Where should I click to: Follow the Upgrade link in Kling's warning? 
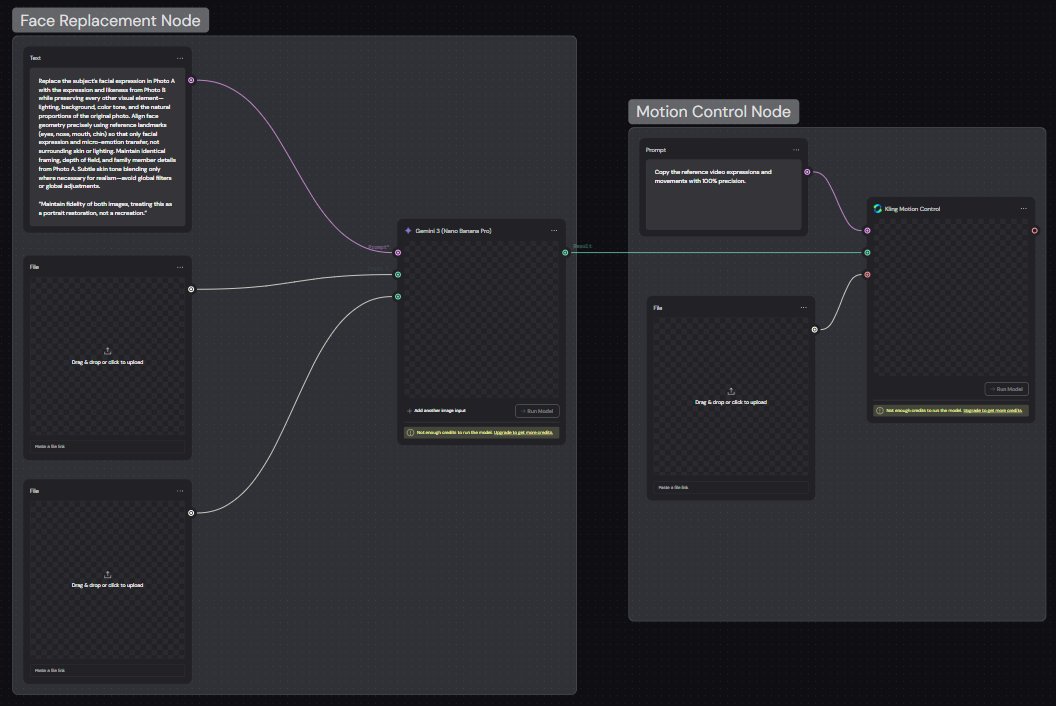point(993,410)
